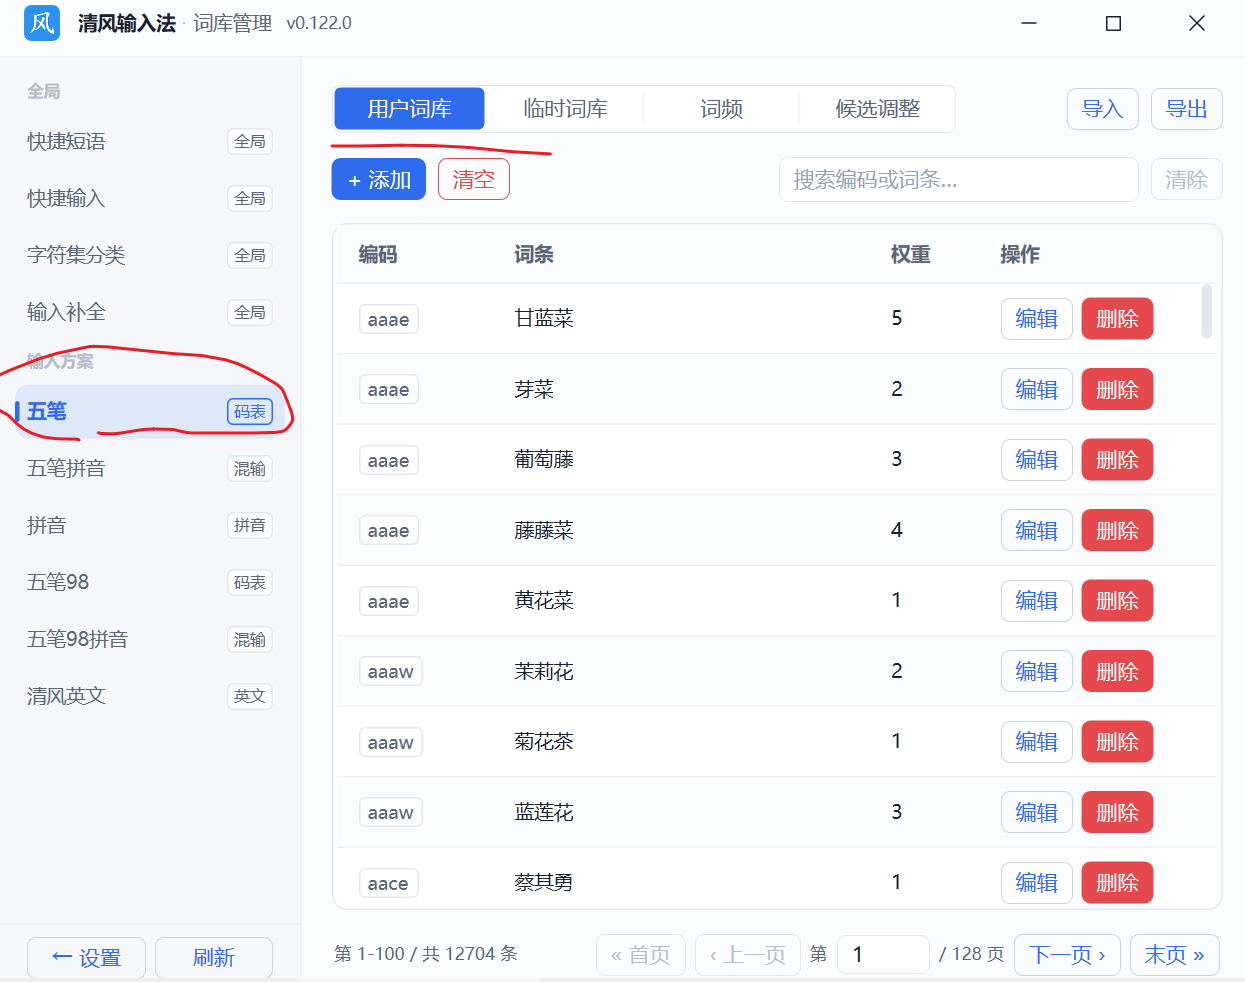1245x982 pixels.
Task: Delete the 茉莉花 entry
Action: 1117,672
